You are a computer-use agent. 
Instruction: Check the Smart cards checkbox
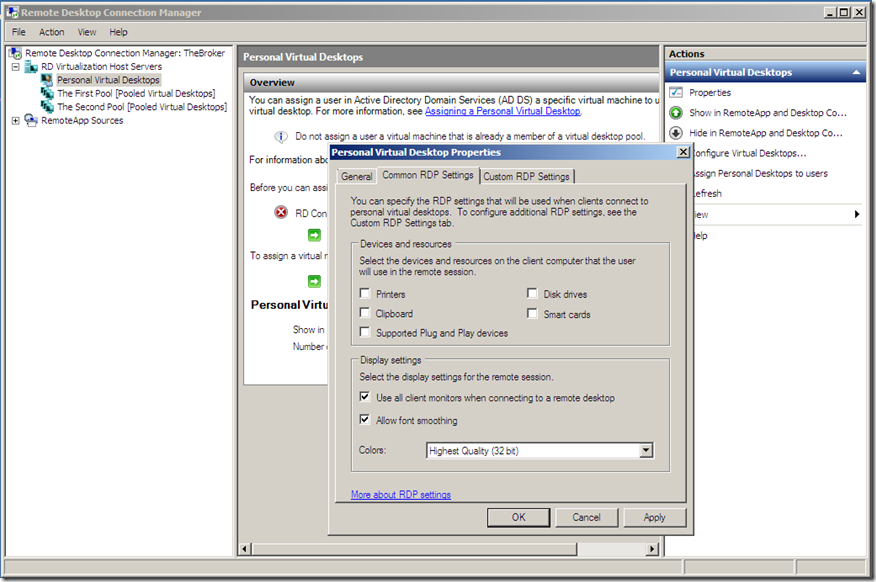tap(532, 313)
